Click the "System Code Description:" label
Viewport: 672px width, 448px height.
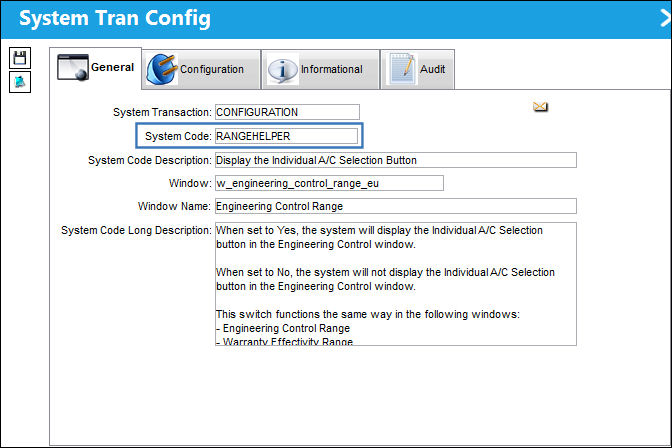click(x=150, y=160)
